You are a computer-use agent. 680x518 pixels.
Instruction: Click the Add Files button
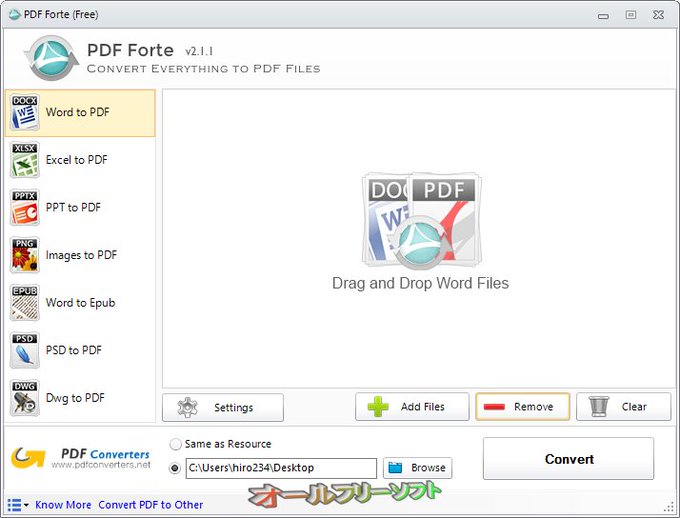click(412, 407)
